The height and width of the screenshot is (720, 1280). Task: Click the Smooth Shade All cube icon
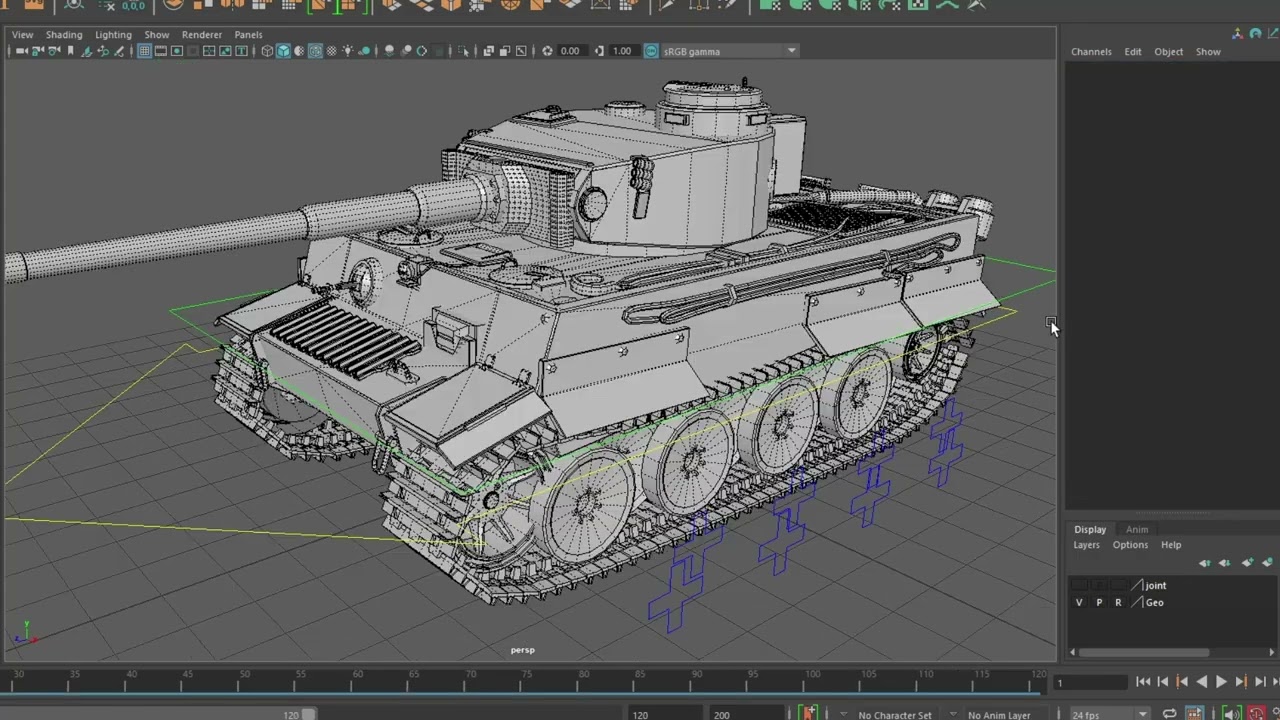coord(283,51)
